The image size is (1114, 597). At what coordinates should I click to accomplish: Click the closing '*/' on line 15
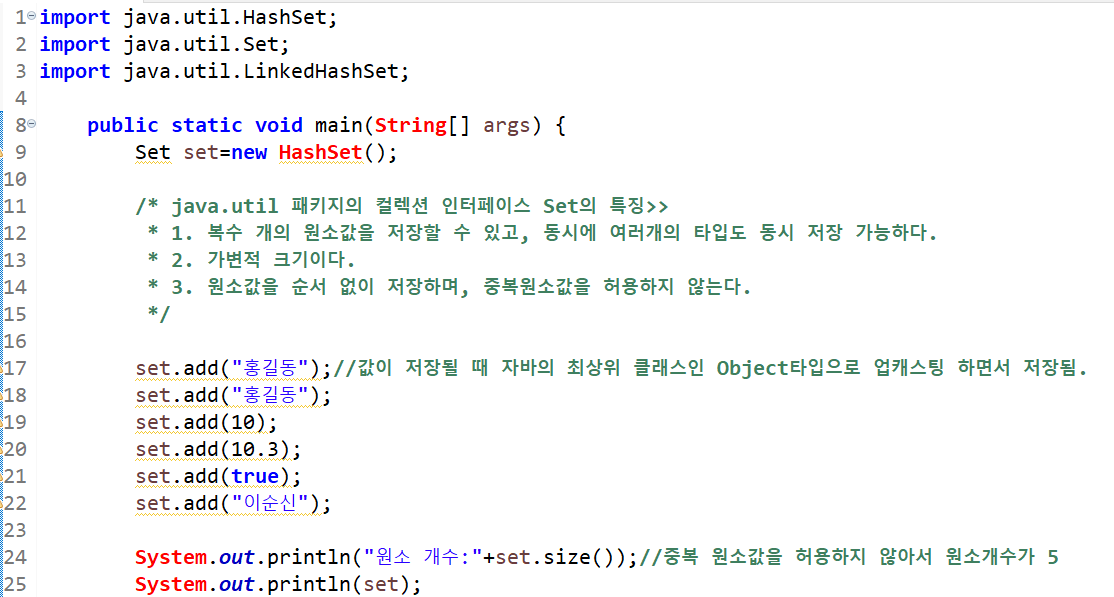(159, 313)
